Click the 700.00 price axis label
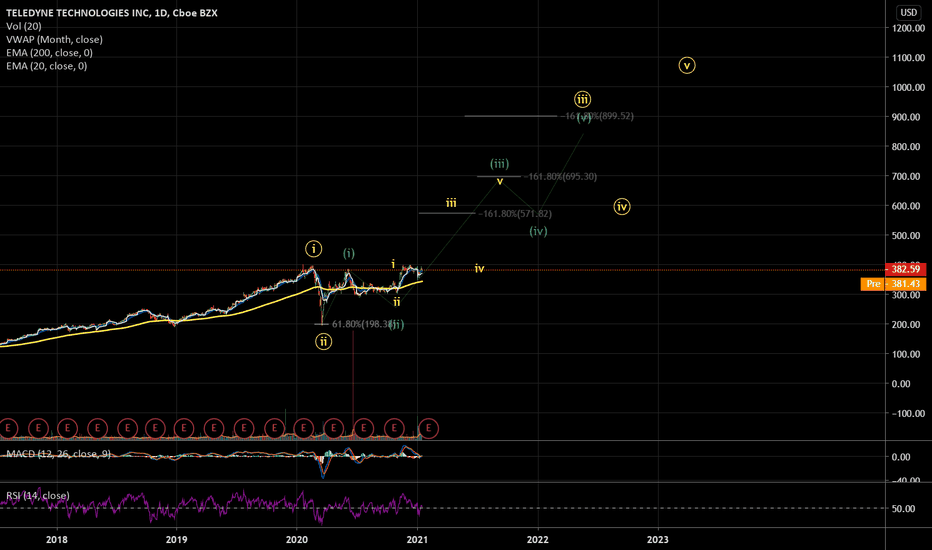Viewport: 932px width, 550px height. [908, 177]
